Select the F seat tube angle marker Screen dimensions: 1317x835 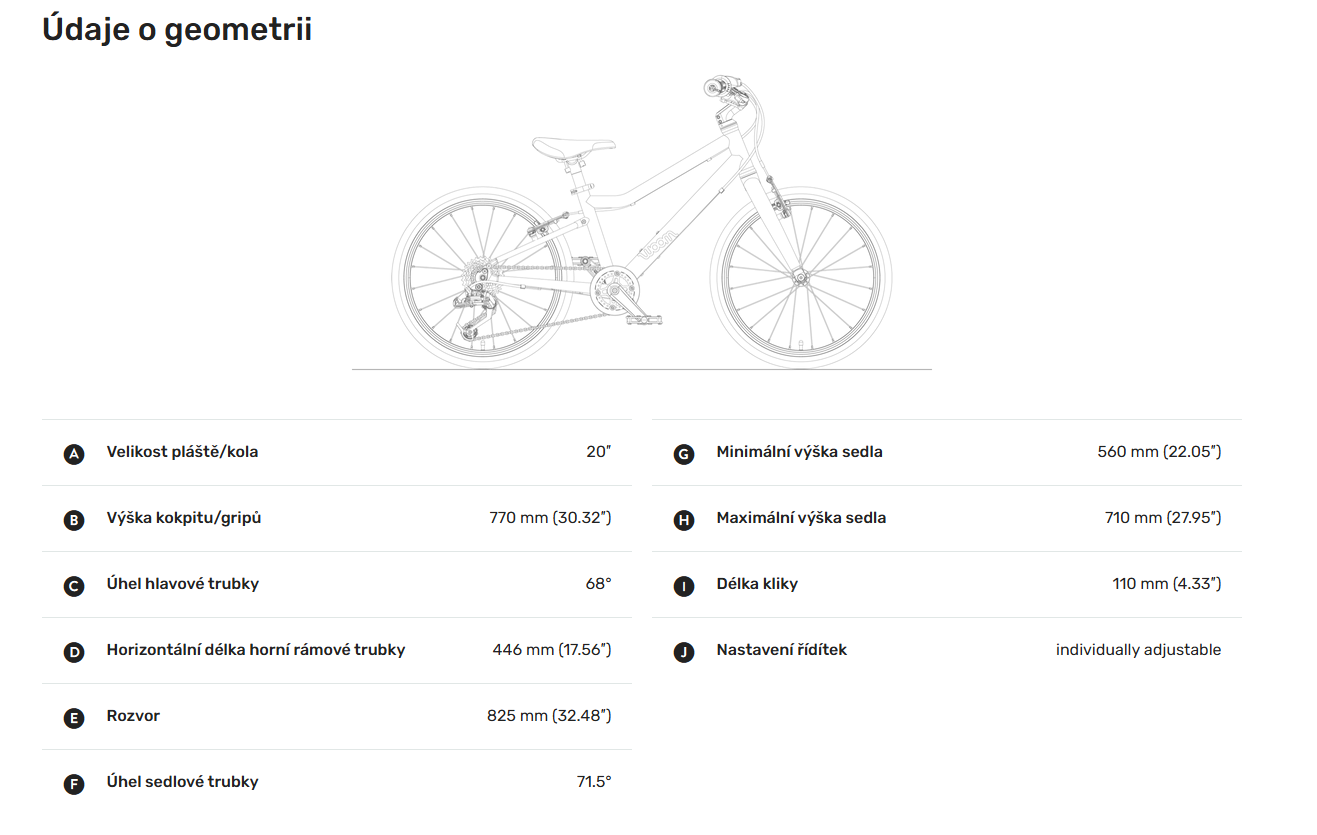click(x=74, y=784)
